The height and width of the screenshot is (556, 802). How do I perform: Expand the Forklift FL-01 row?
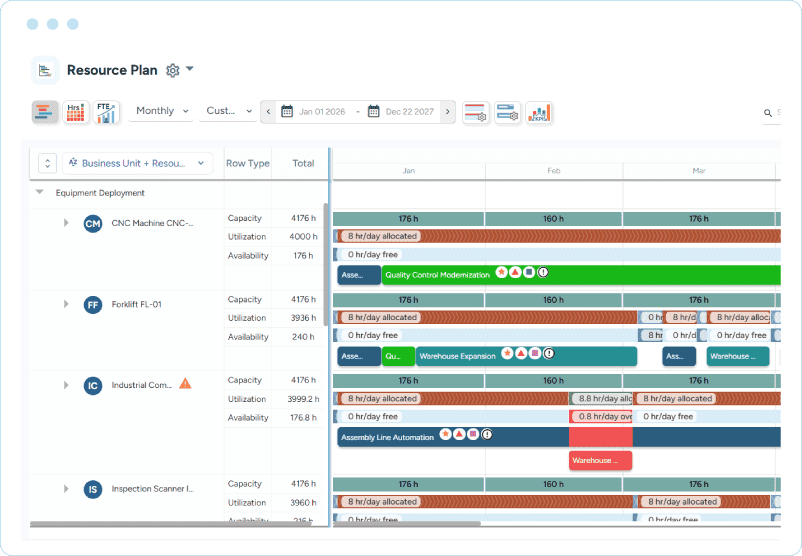pyautogui.click(x=66, y=304)
